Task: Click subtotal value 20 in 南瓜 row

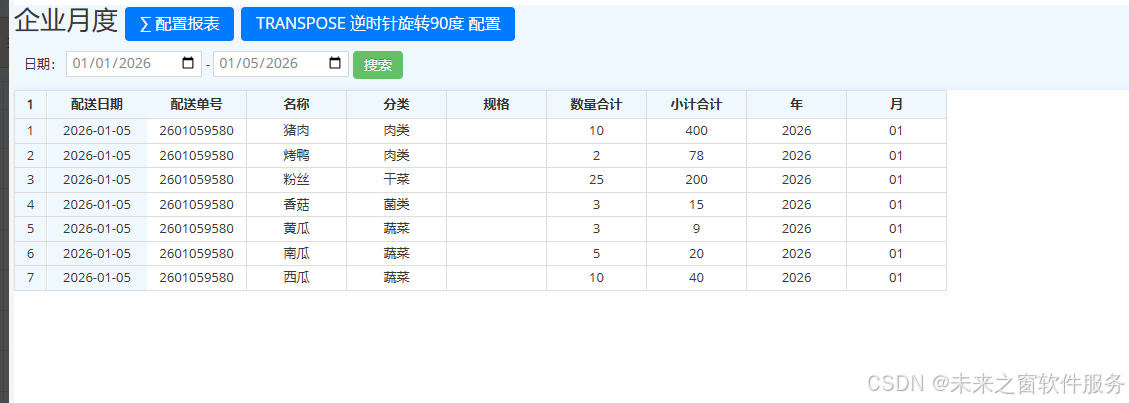Action: (x=697, y=253)
